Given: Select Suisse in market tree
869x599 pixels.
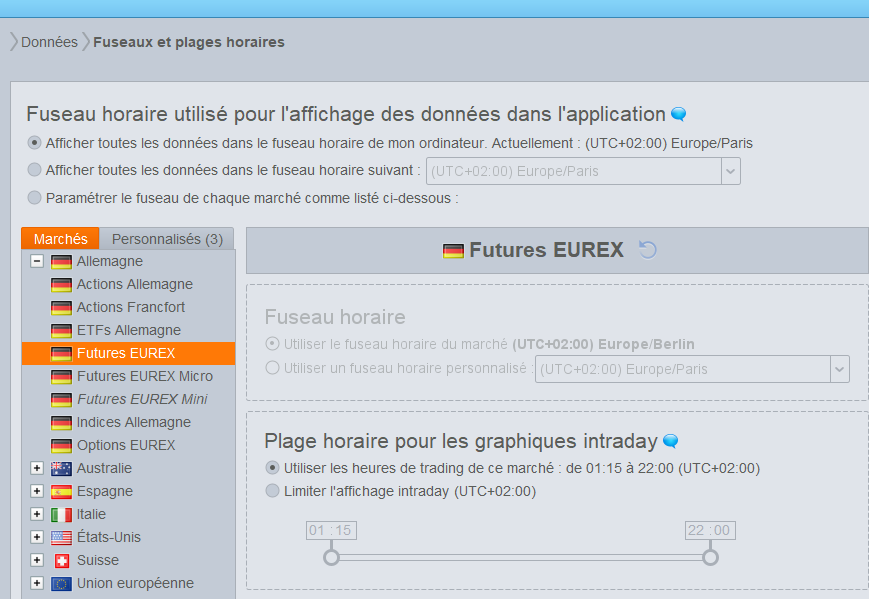Looking at the screenshot, I should [98, 560].
